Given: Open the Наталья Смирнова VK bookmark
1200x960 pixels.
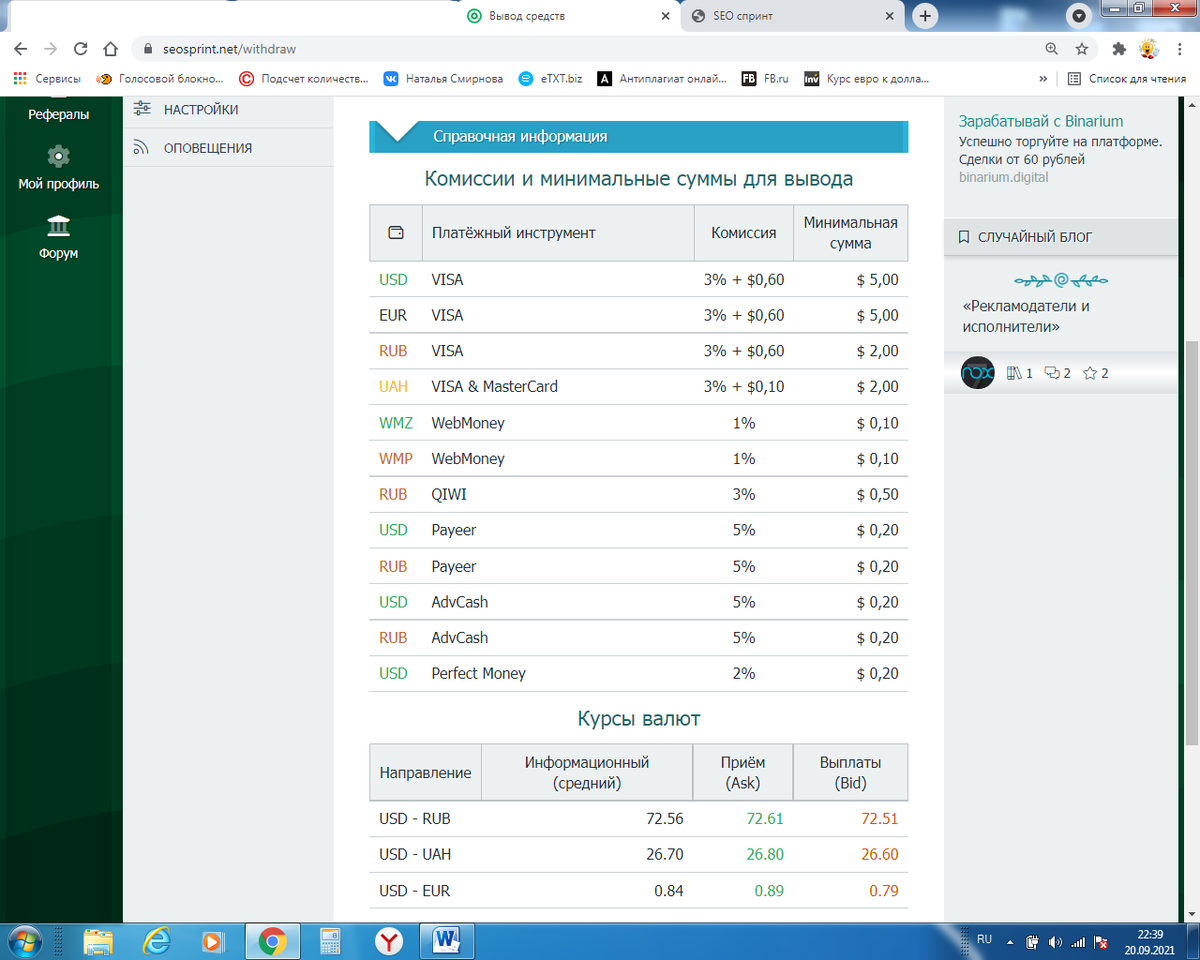Looking at the screenshot, I should point(443,78).
